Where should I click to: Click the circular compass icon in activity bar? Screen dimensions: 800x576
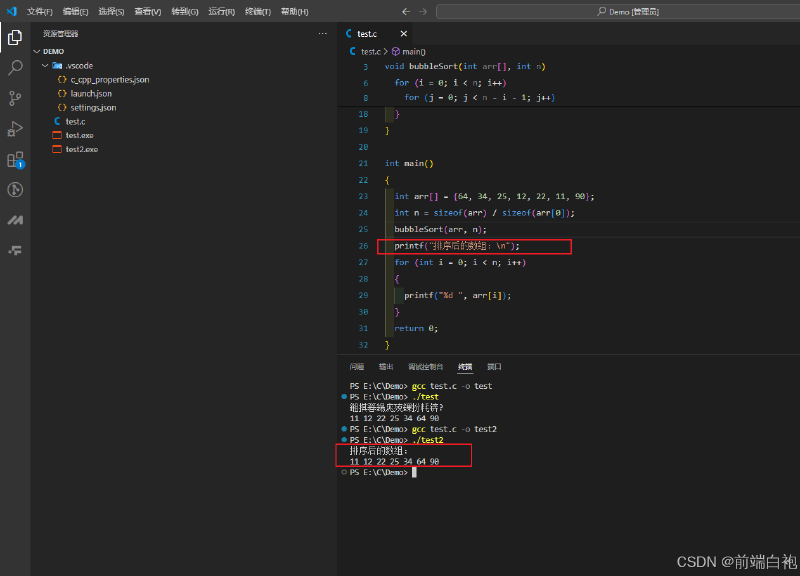pyautogui.click(x=15, y=190)
